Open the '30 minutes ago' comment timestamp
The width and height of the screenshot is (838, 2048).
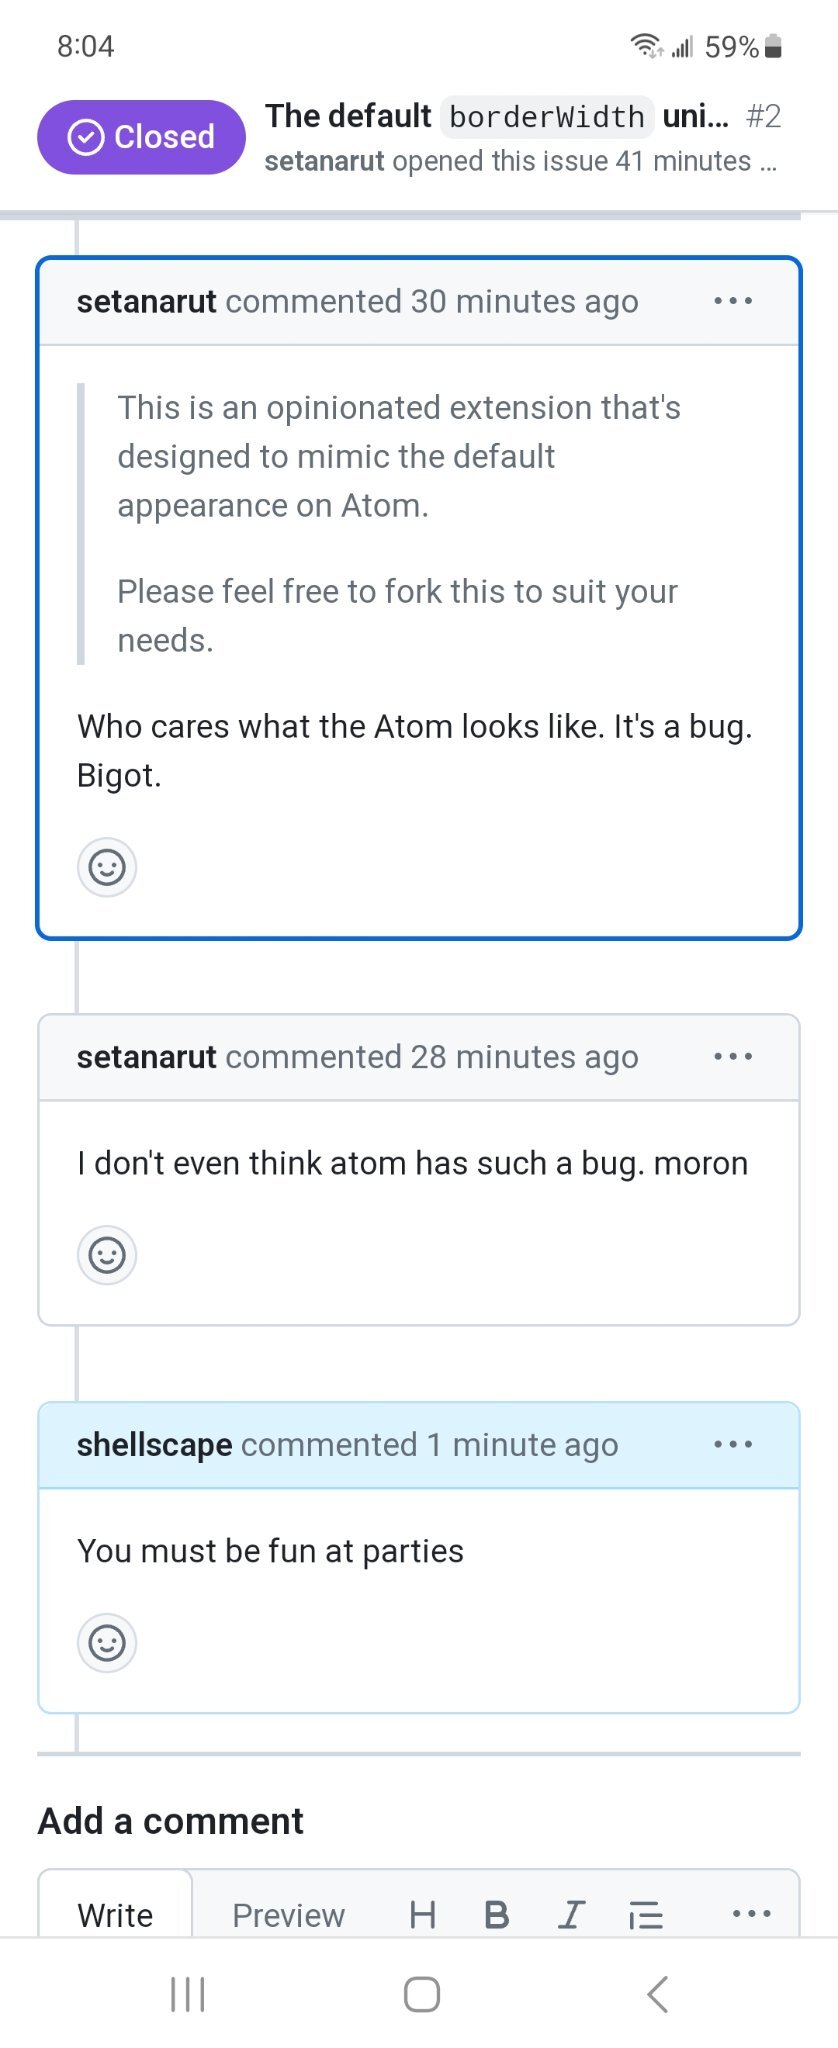(x=524, y=301)
